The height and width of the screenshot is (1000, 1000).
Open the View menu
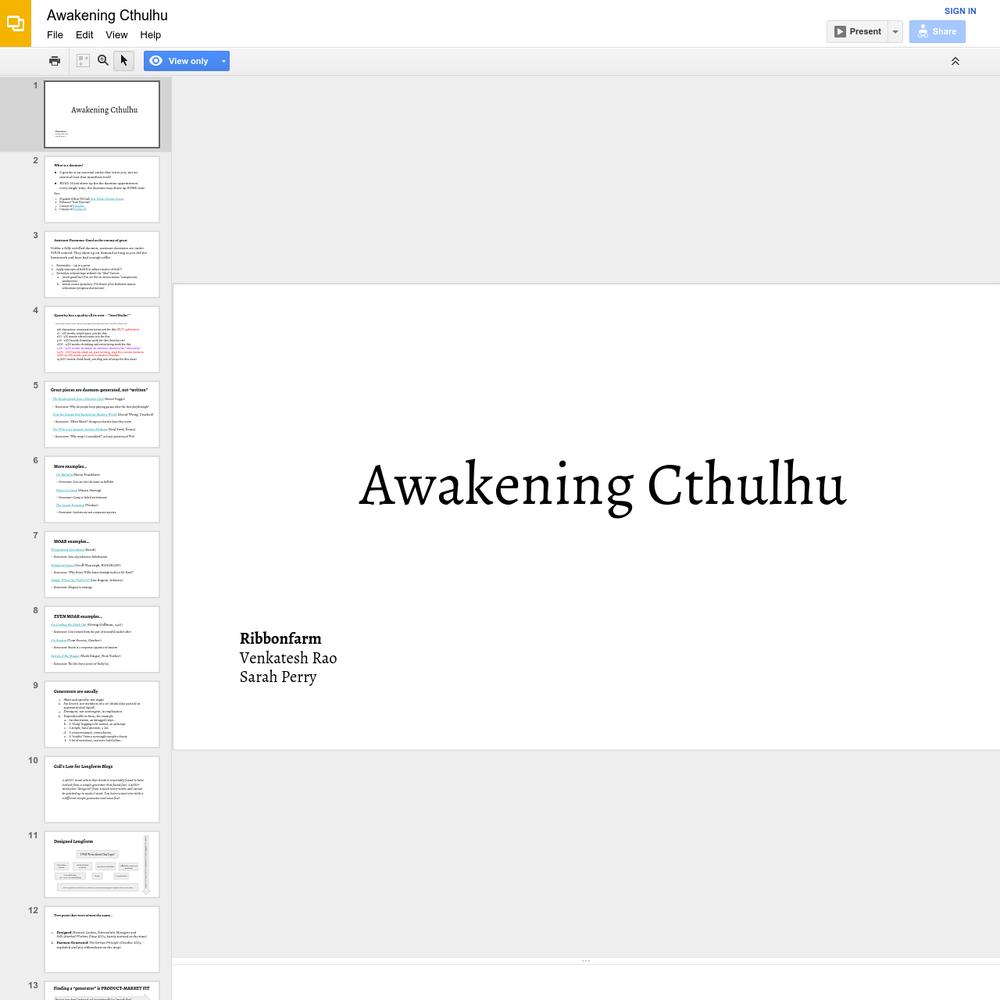117,35
